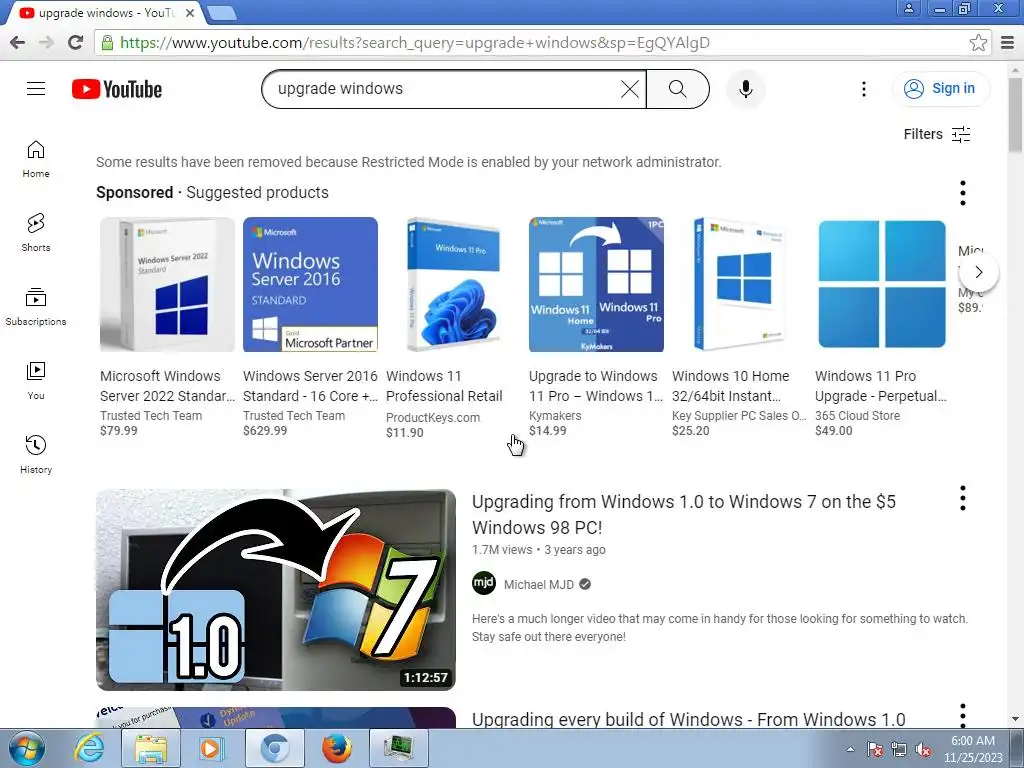
Task: Open a new browser tab
Action: (x=221, y=13)
